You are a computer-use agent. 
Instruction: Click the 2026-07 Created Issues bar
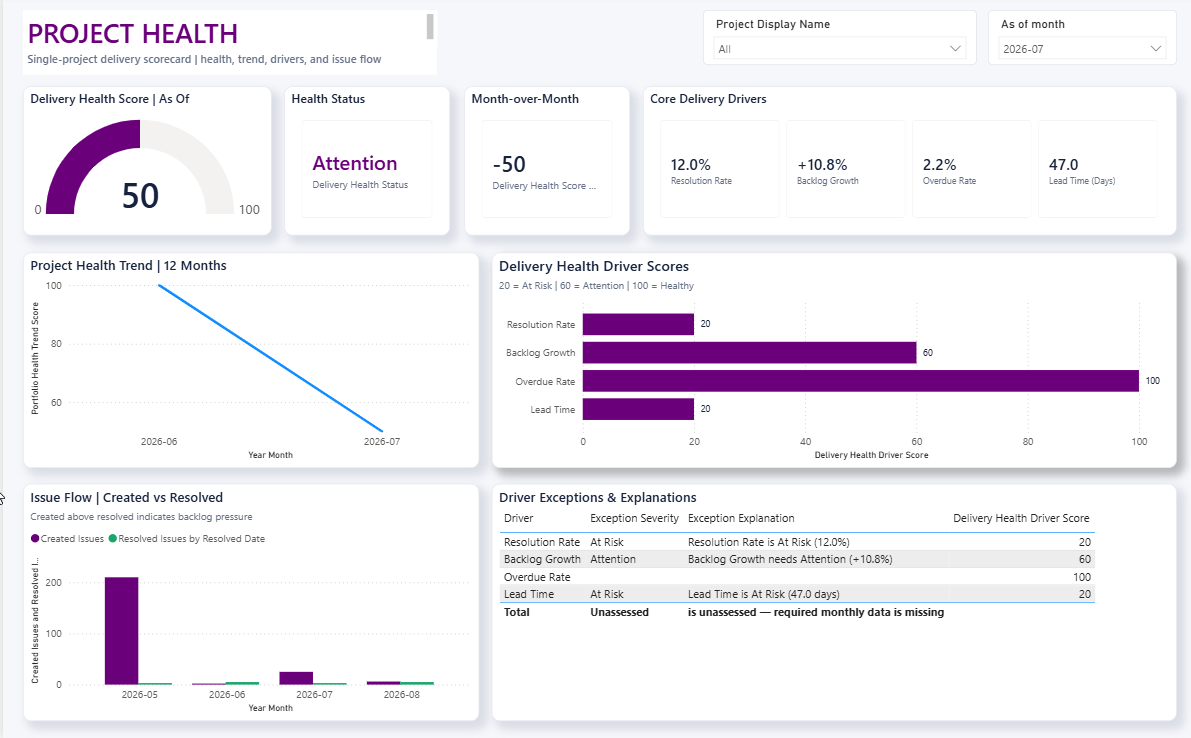click(296, 678)
